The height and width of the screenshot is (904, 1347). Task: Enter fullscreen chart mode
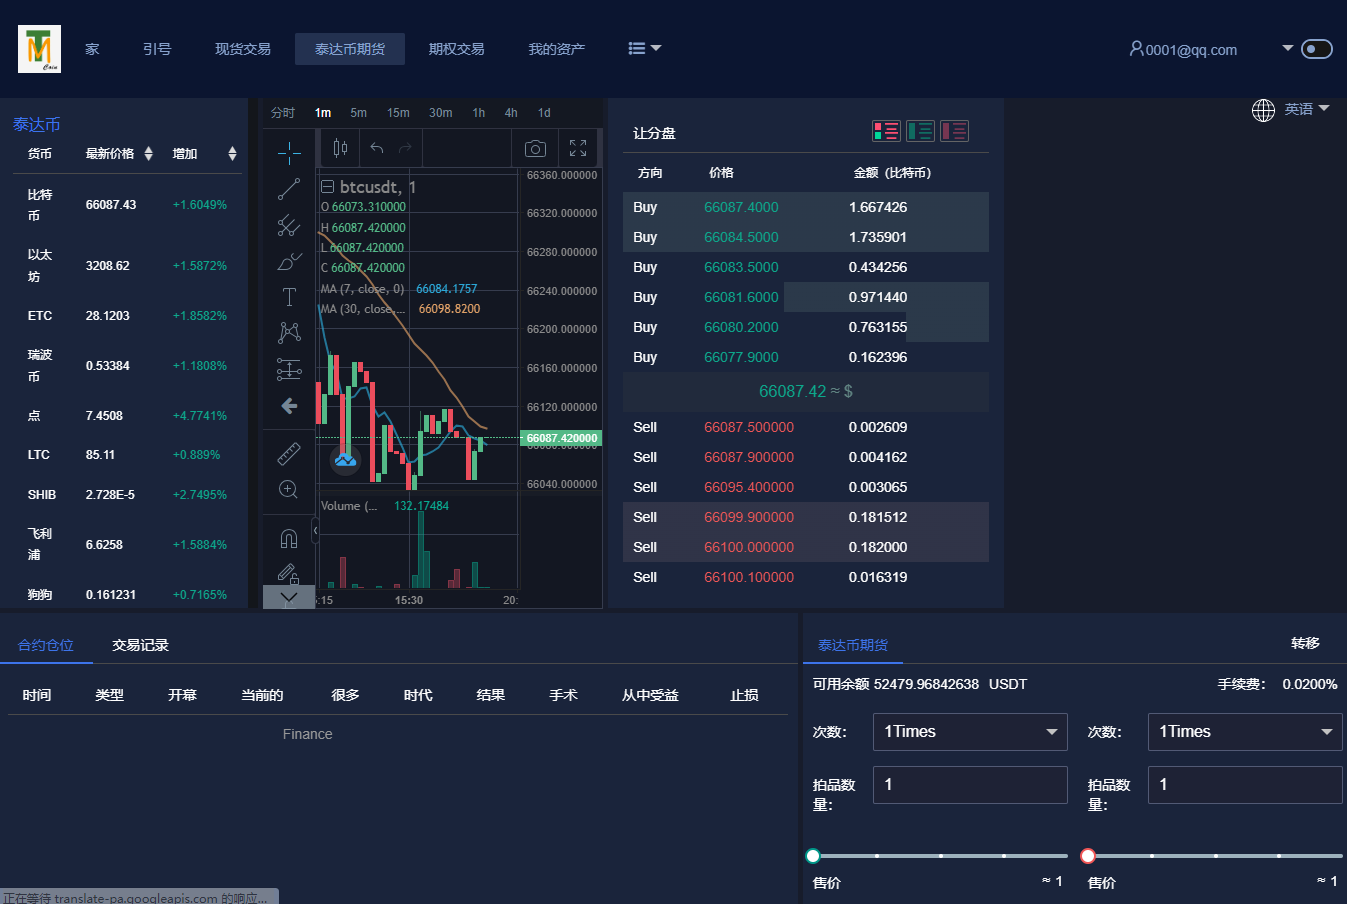[x=578, y=148]
